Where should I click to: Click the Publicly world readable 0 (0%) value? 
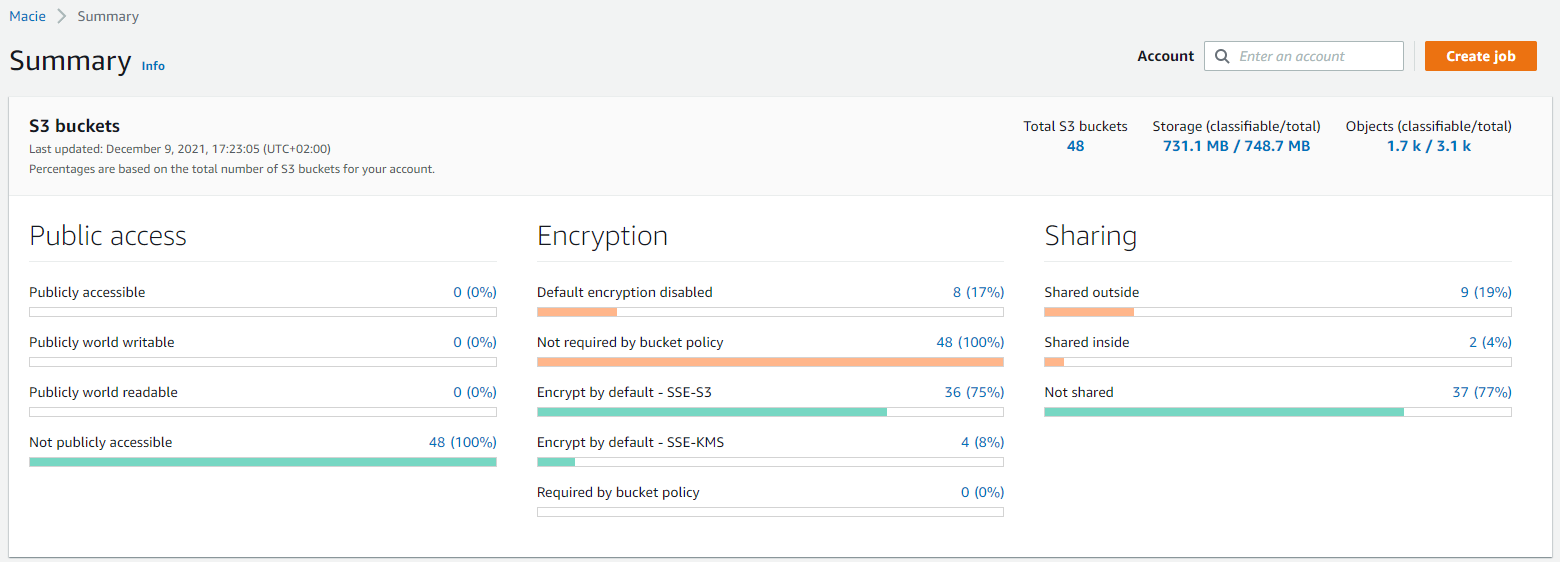click(x=475, y=392)
